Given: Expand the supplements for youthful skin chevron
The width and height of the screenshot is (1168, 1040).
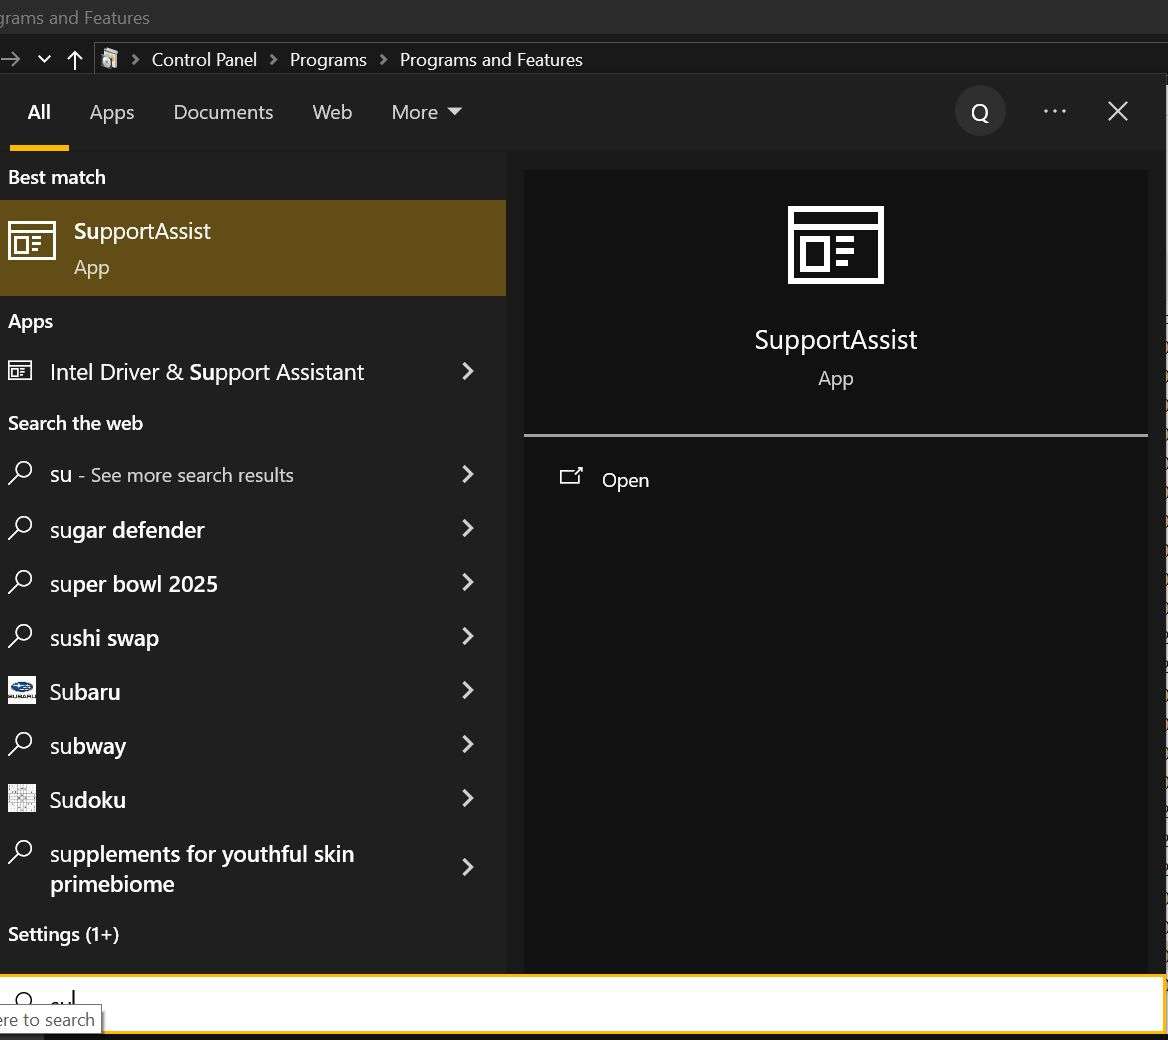Looking at the screenshot, I should tap(468, 867).
